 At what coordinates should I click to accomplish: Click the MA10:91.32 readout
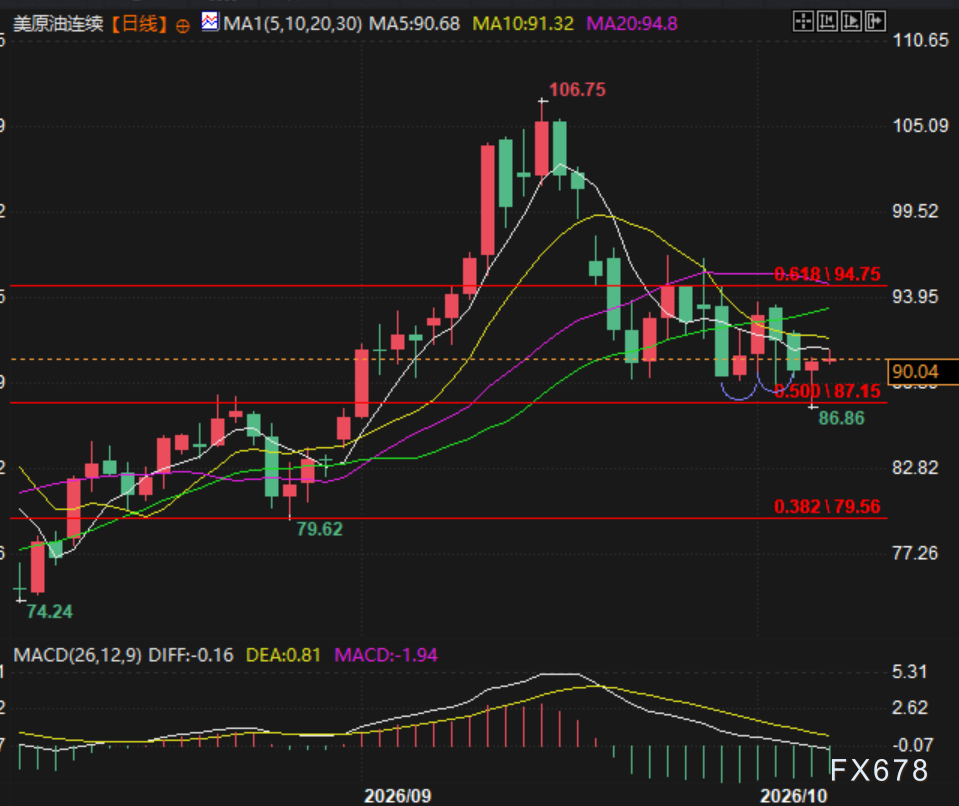tap(523, 24)
